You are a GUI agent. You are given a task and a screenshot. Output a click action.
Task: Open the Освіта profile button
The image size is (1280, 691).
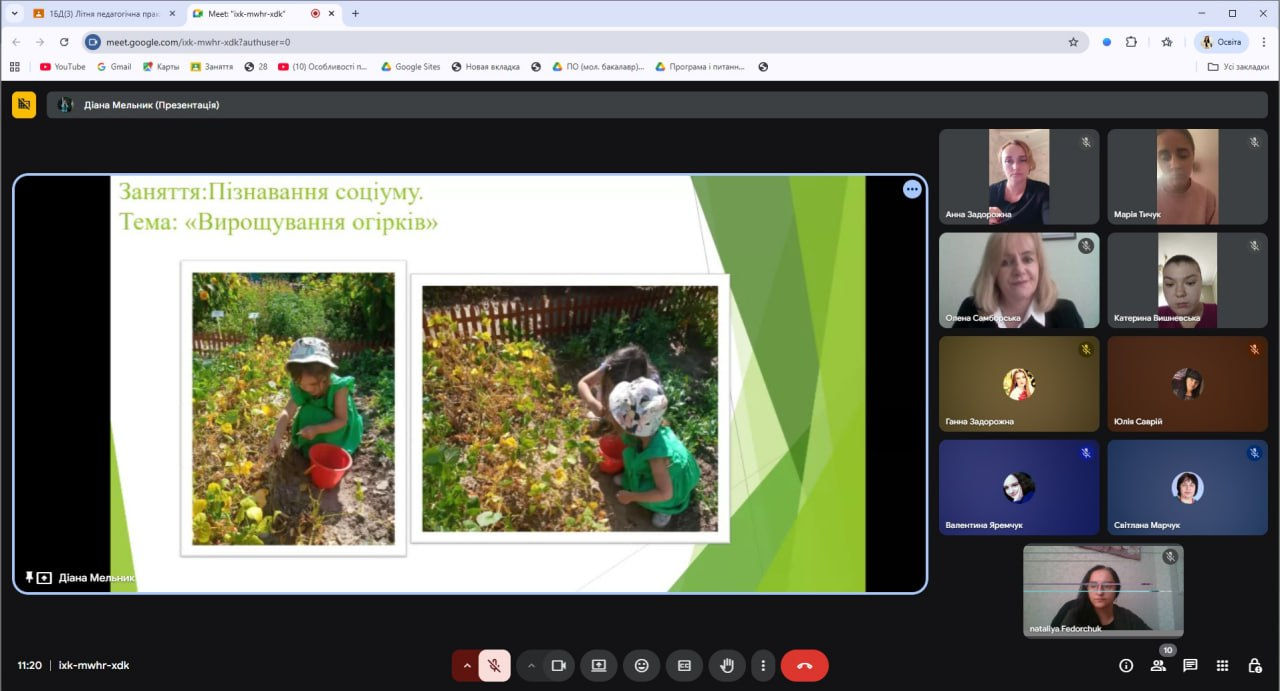[x=1222, y=42]
